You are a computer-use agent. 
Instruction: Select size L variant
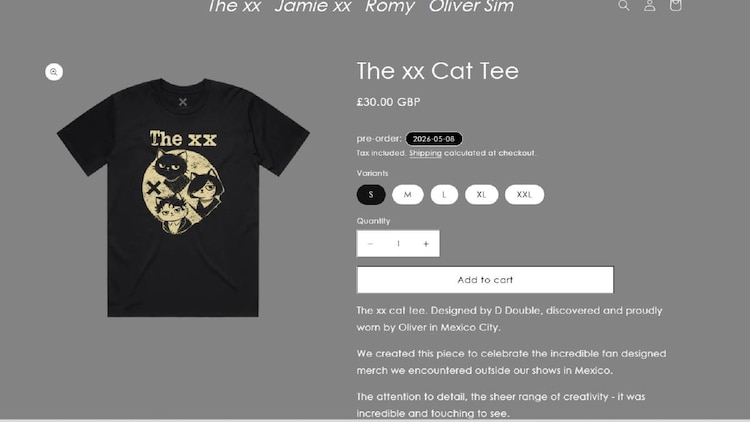(x=444, y=195)
